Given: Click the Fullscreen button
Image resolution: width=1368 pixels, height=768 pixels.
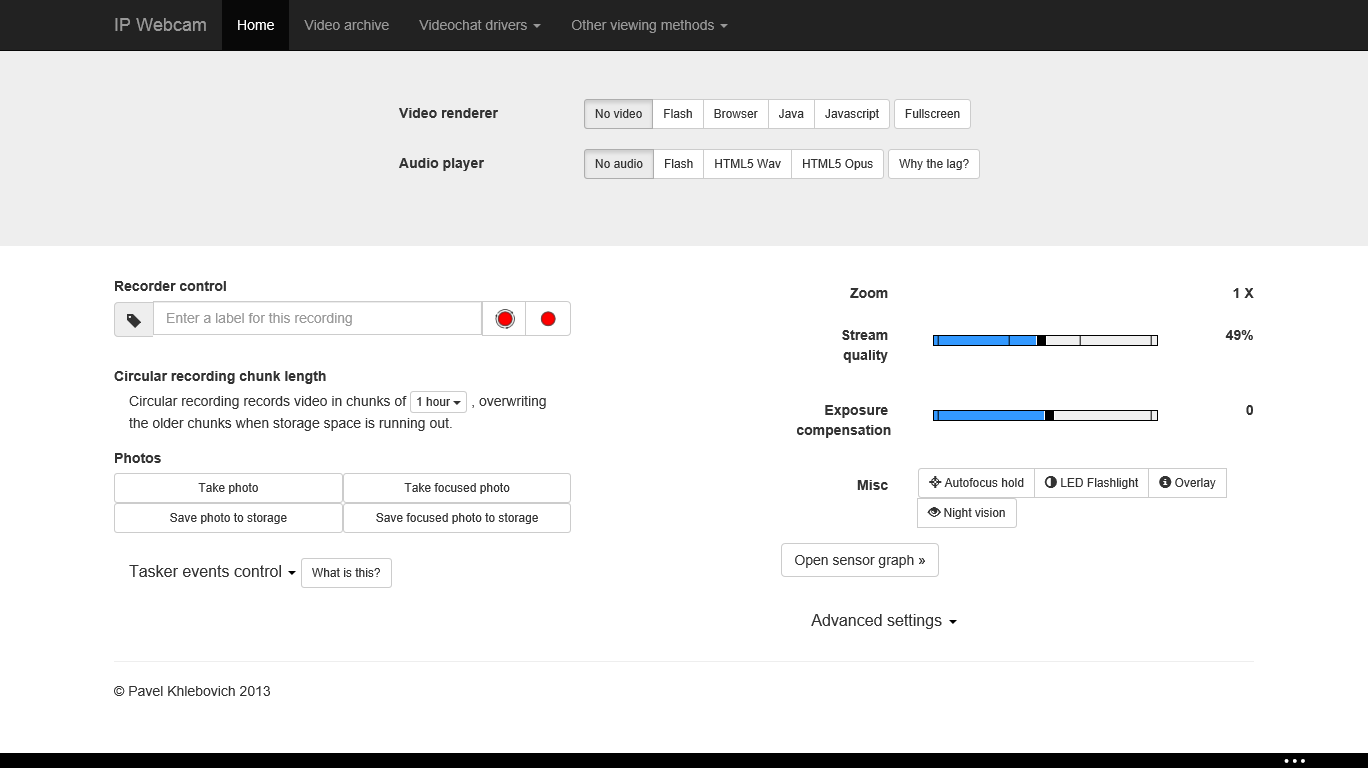Looking at the screenshot, I should (x=932, y=114).
